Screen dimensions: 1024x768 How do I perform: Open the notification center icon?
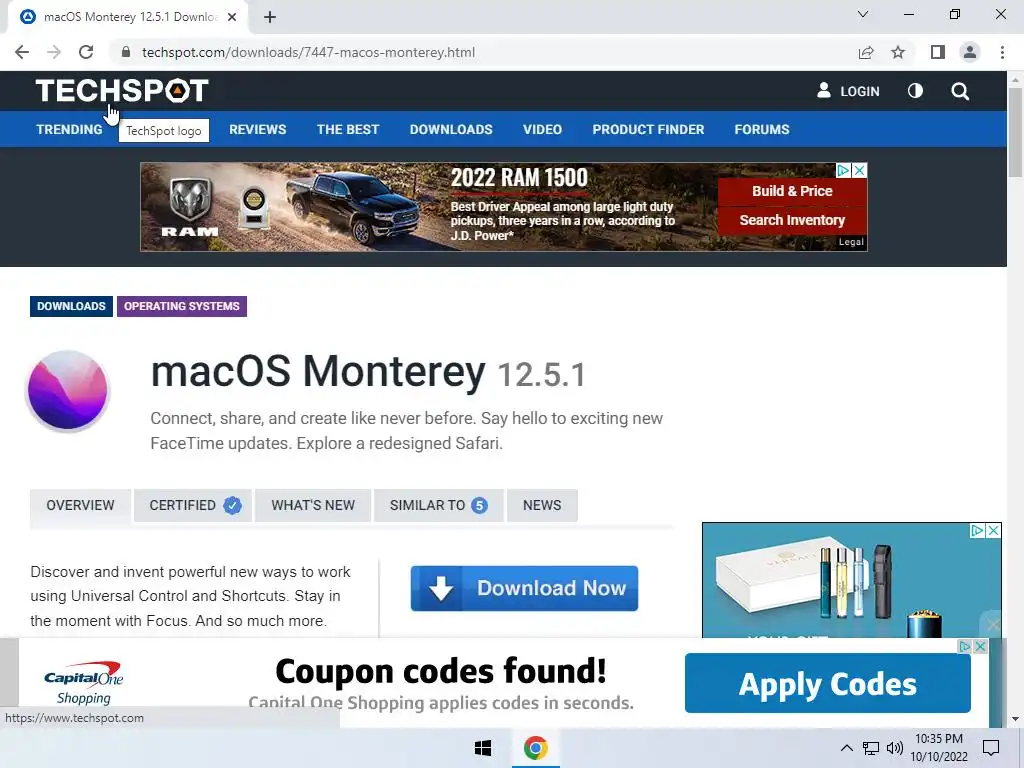pos(991,748)
